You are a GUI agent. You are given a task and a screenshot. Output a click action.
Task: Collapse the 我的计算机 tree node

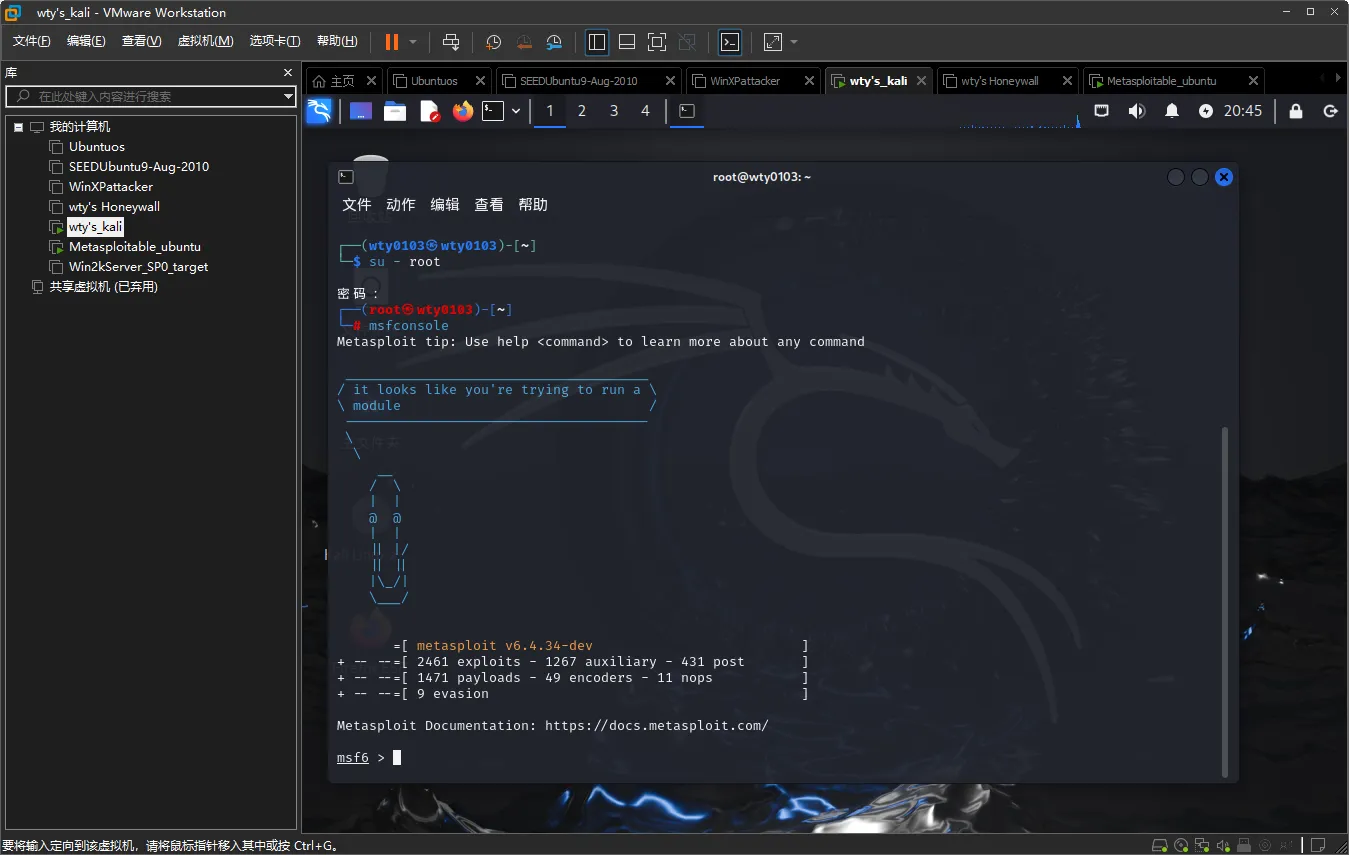click(x=18, y=127)
